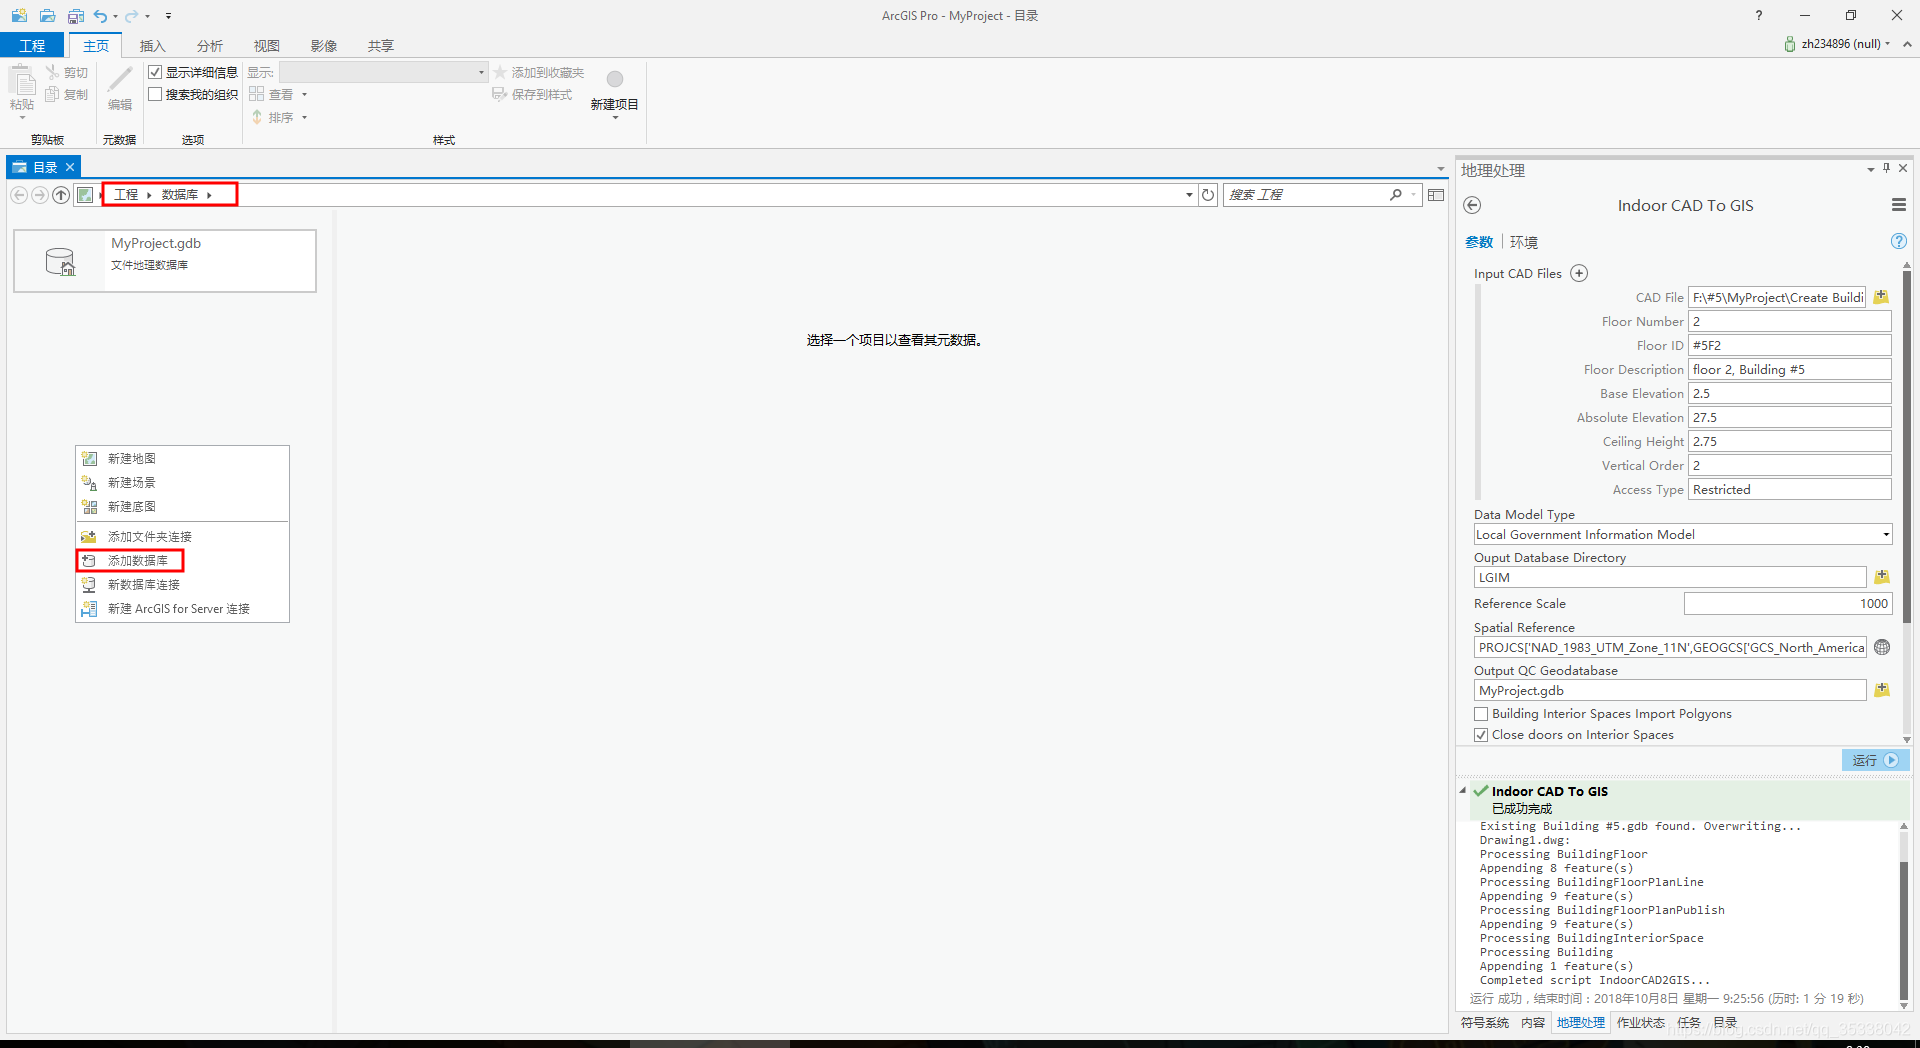Open Customize Quick Access Toolbar dropdown
1920x1048 pixels.
click(x=168, y=16)
